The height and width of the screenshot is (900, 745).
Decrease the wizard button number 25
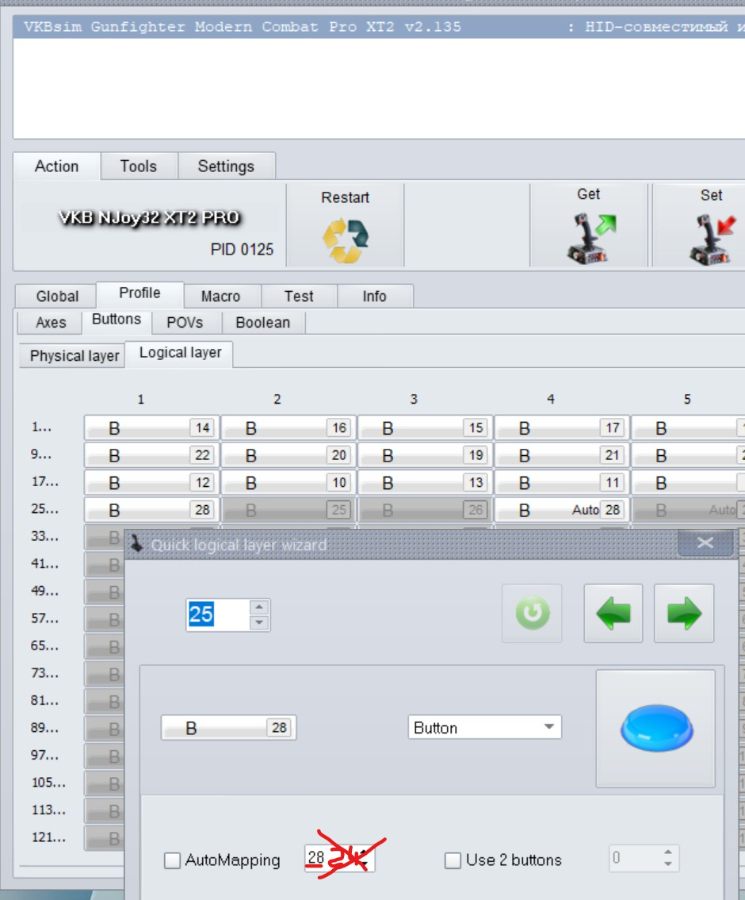259,622
